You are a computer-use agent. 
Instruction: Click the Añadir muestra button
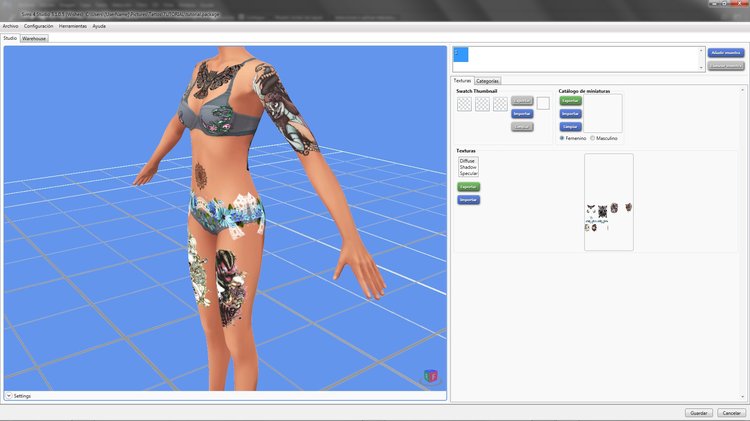[726, 53]
